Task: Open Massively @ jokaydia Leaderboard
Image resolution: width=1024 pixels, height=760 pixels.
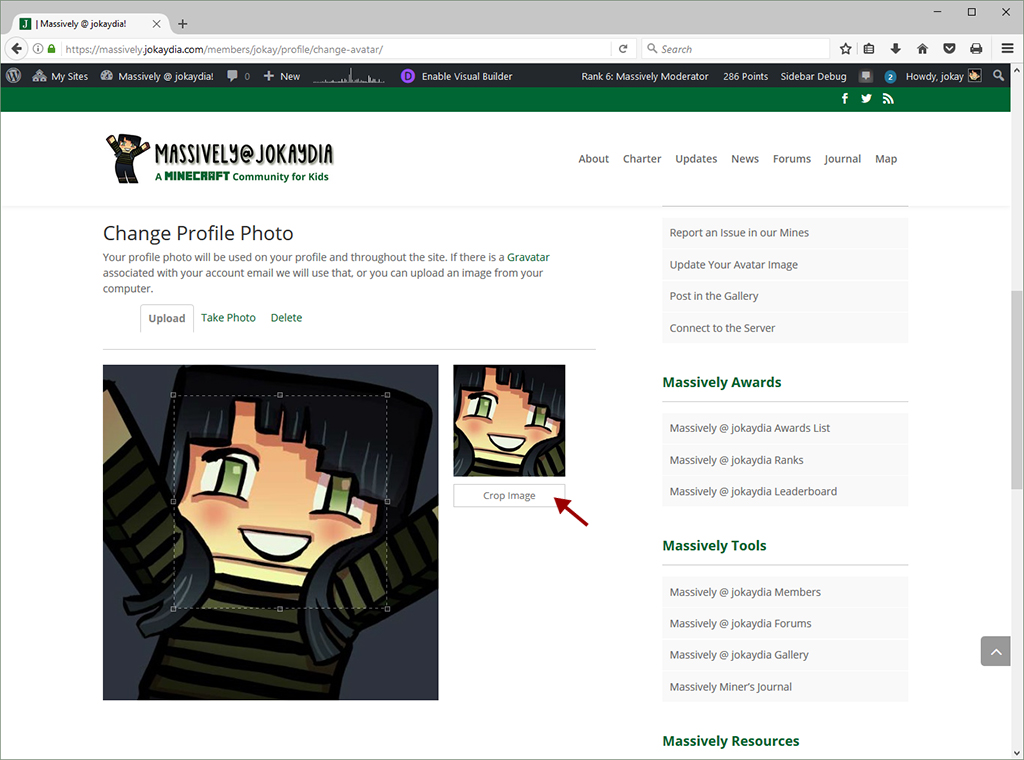Action: pos(785,491)
